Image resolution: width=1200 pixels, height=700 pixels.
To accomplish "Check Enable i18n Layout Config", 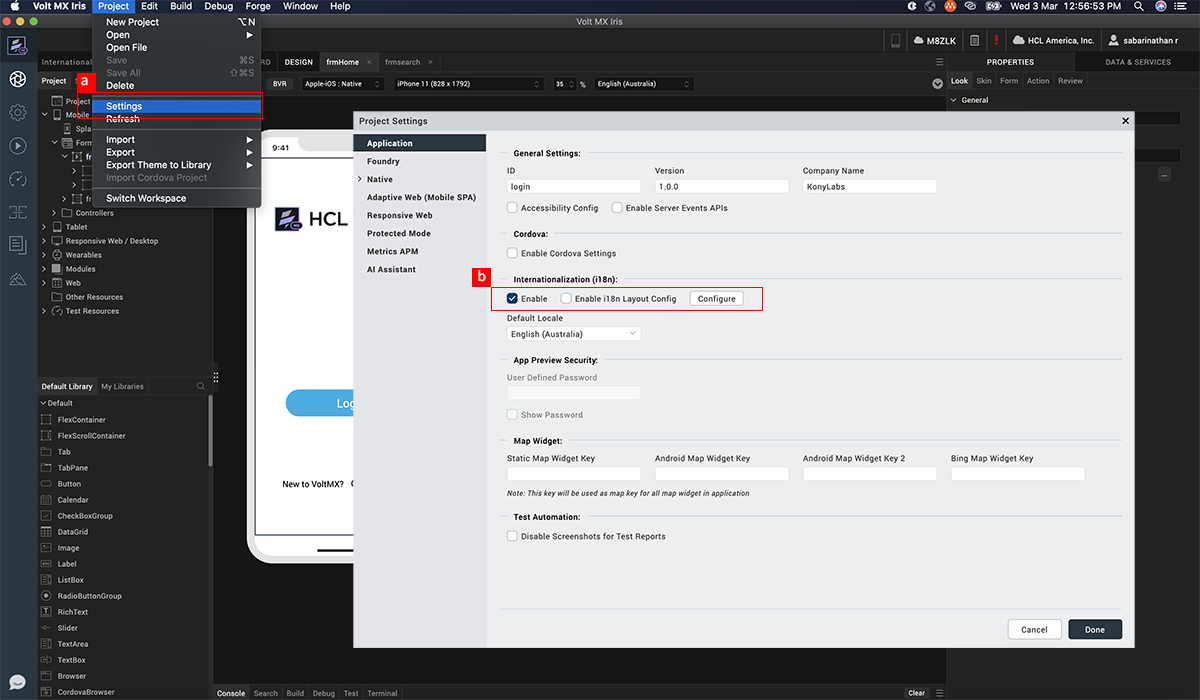I will (x=566, y=299).
